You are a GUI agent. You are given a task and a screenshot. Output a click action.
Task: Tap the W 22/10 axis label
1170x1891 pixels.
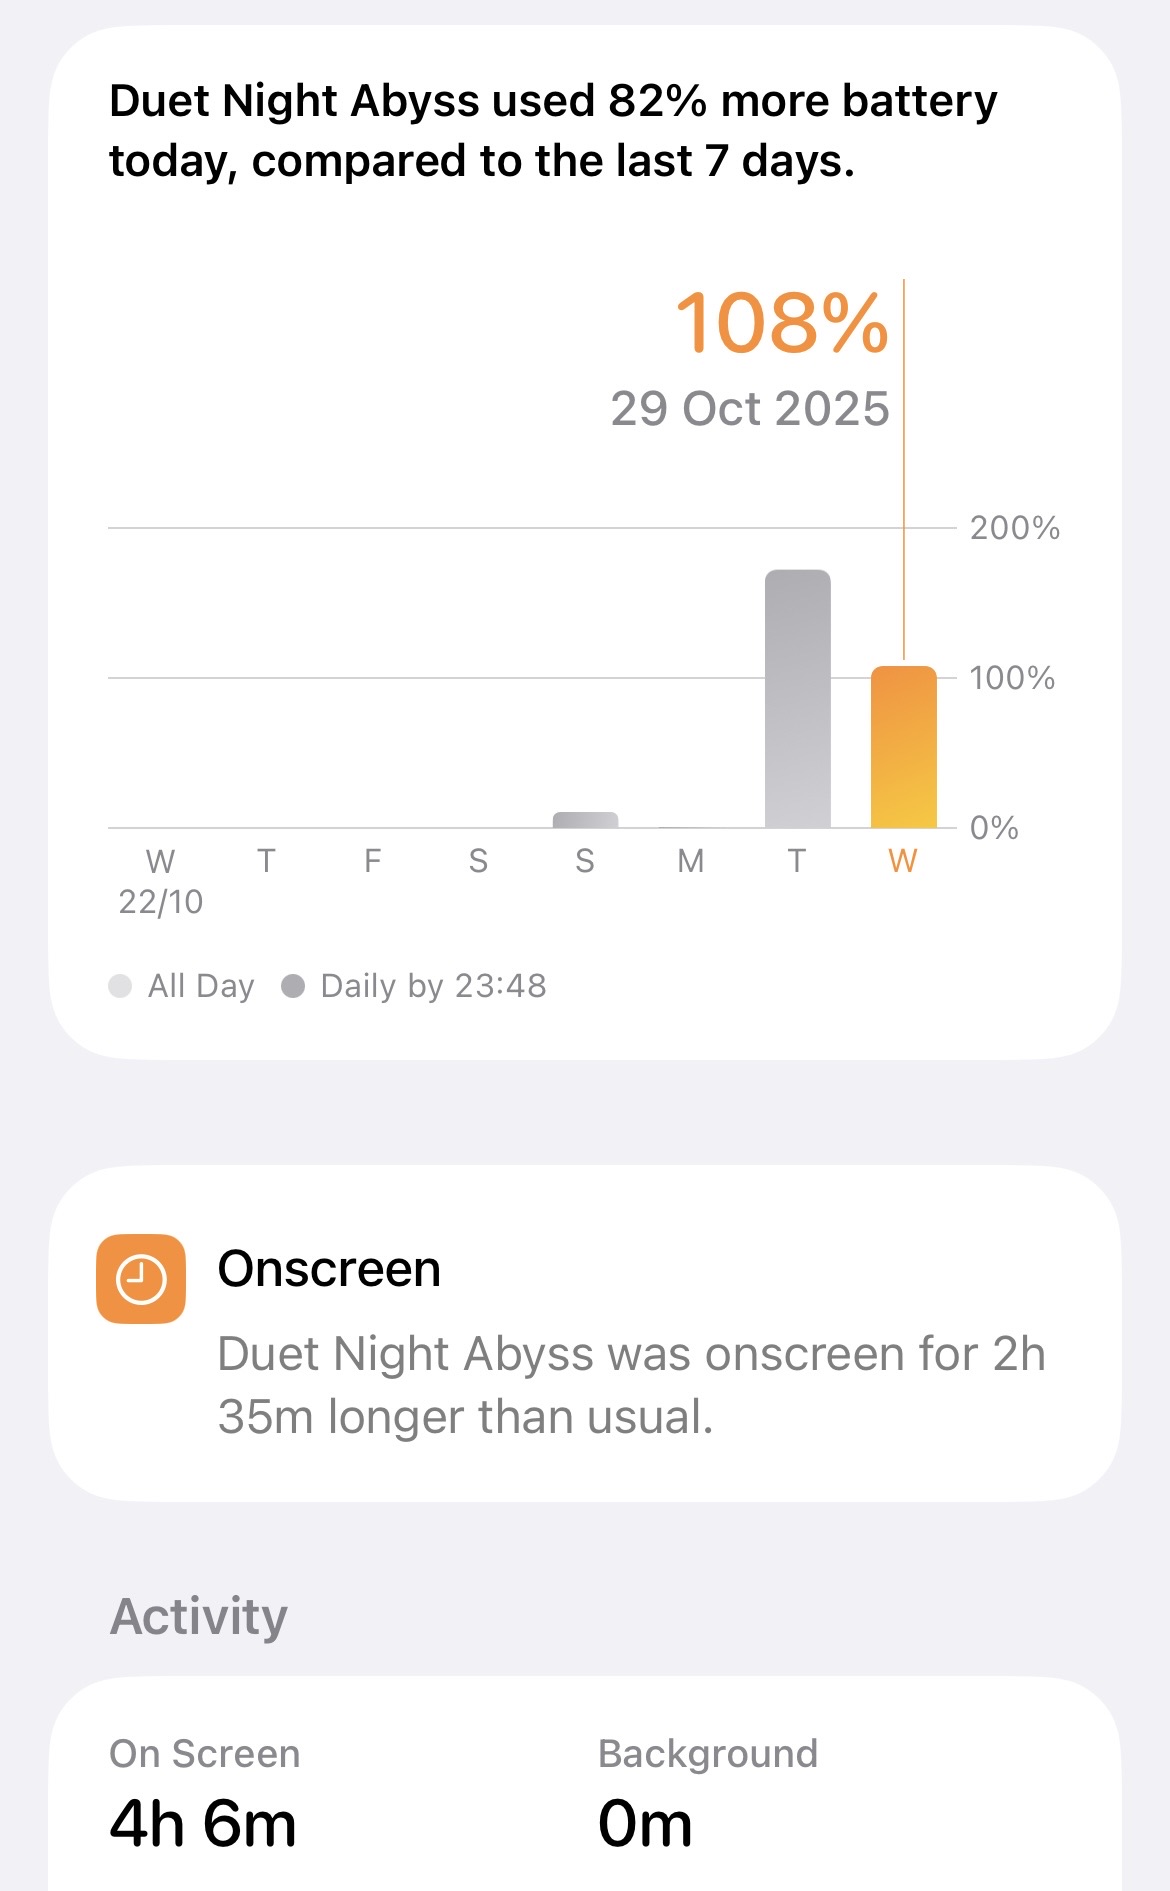pos(160,881)
